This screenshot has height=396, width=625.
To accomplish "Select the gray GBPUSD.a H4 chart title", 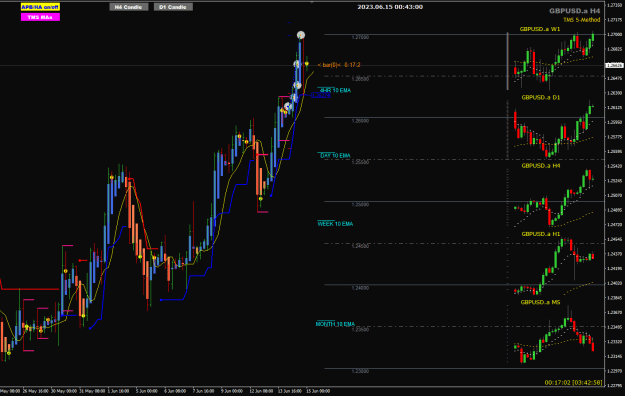I will pyautogui.click(x=574, y=11).
